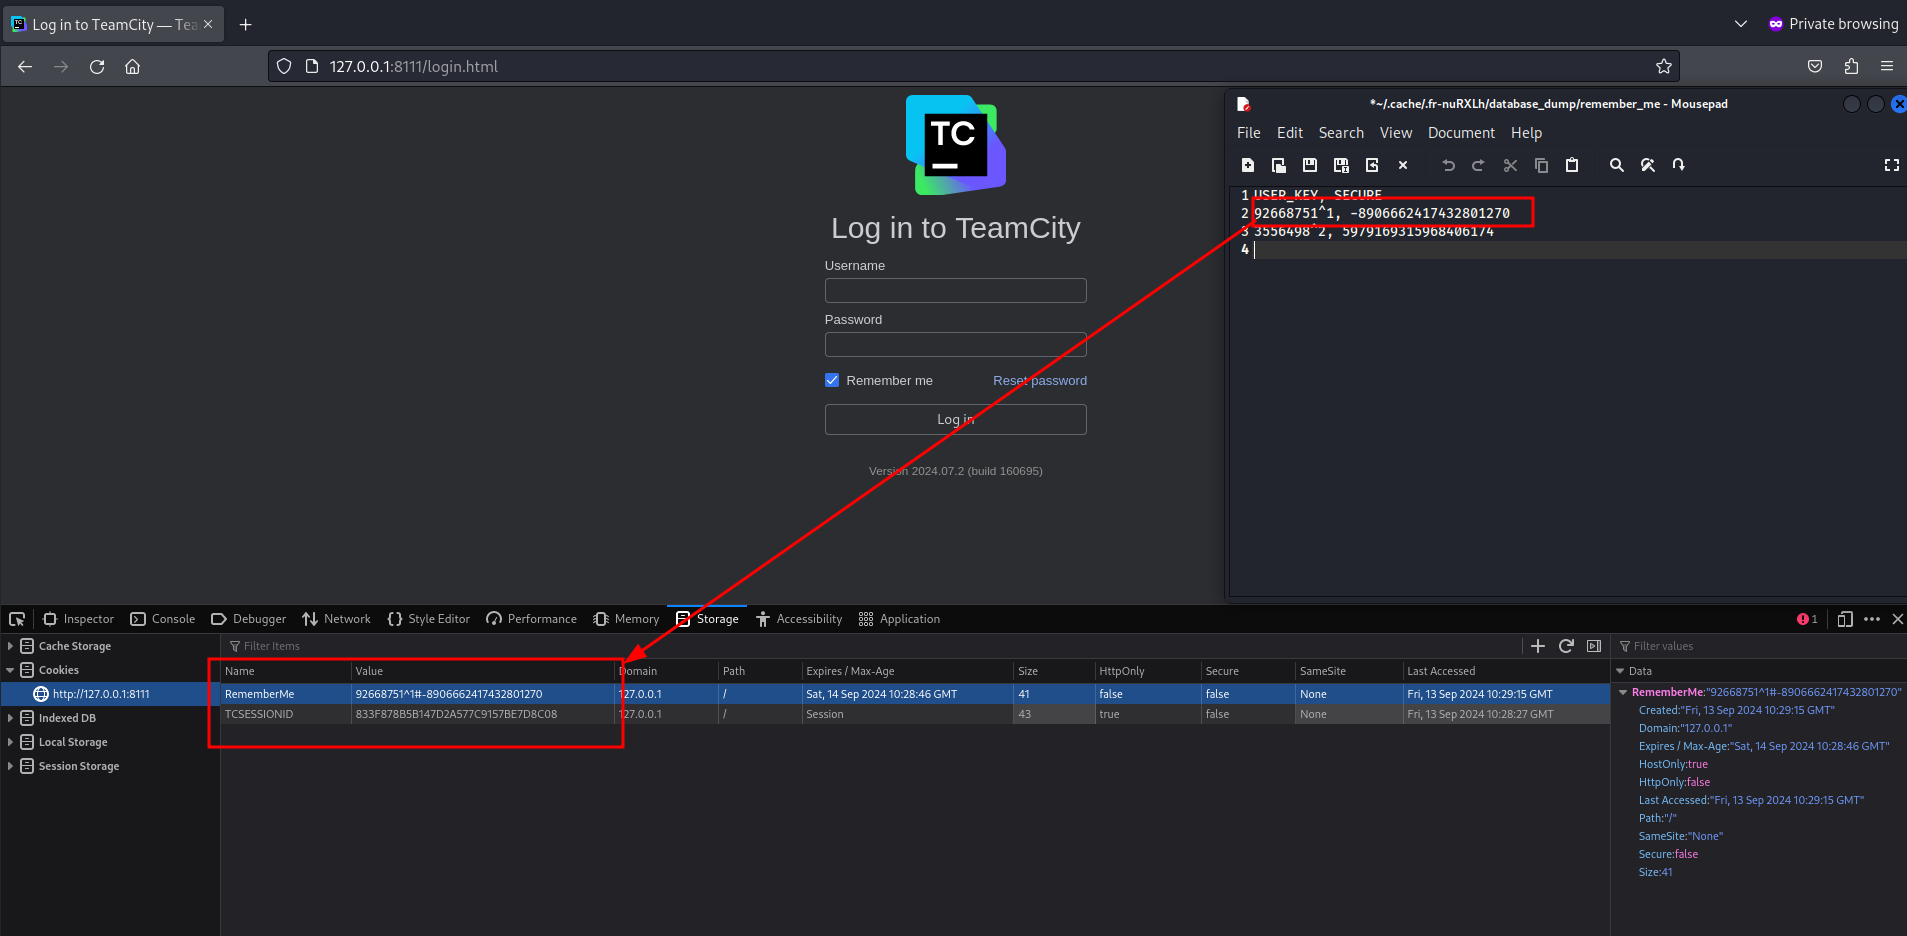Reload the login page

pyautogui.click(x=97, y=67)
